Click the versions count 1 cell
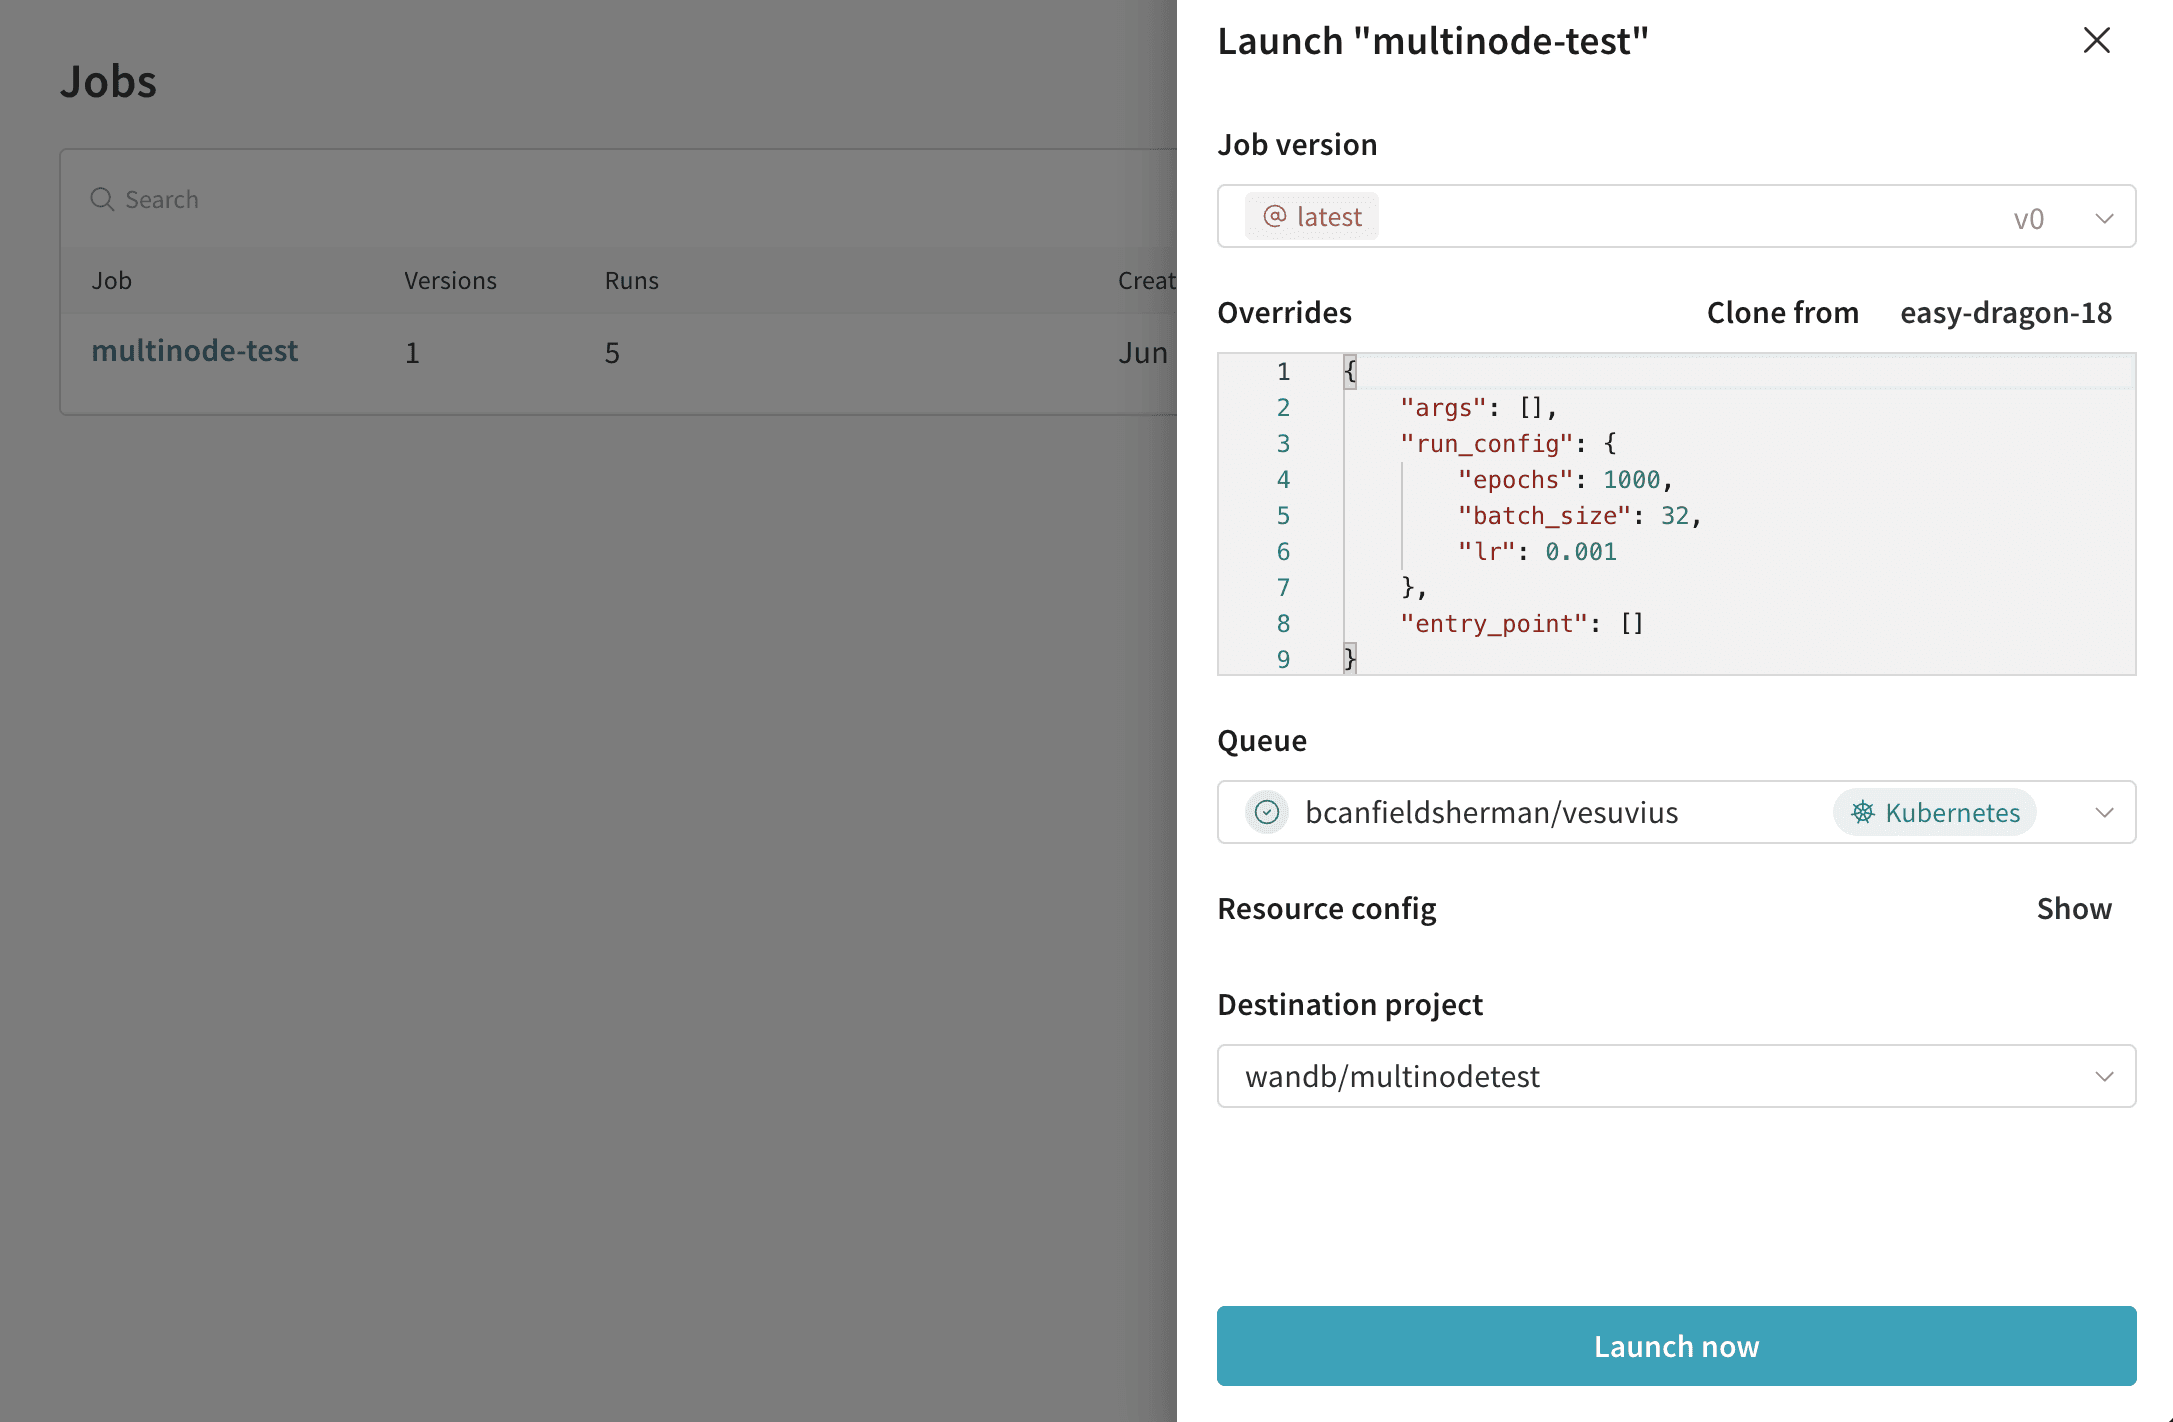This screenshot has width=2173, height=1422. 412,353
